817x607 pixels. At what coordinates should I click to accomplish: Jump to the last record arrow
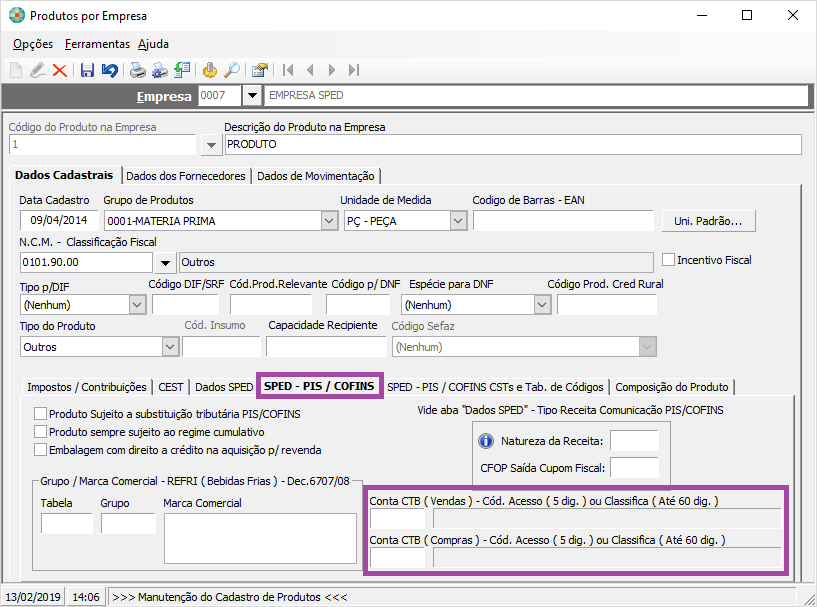[x=356, y=70]
